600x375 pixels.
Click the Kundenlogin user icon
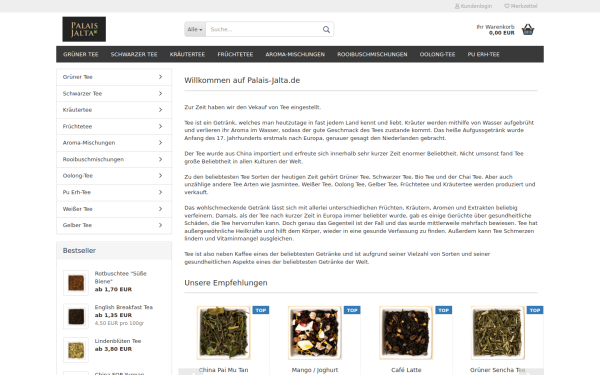(x=457, y=6)
